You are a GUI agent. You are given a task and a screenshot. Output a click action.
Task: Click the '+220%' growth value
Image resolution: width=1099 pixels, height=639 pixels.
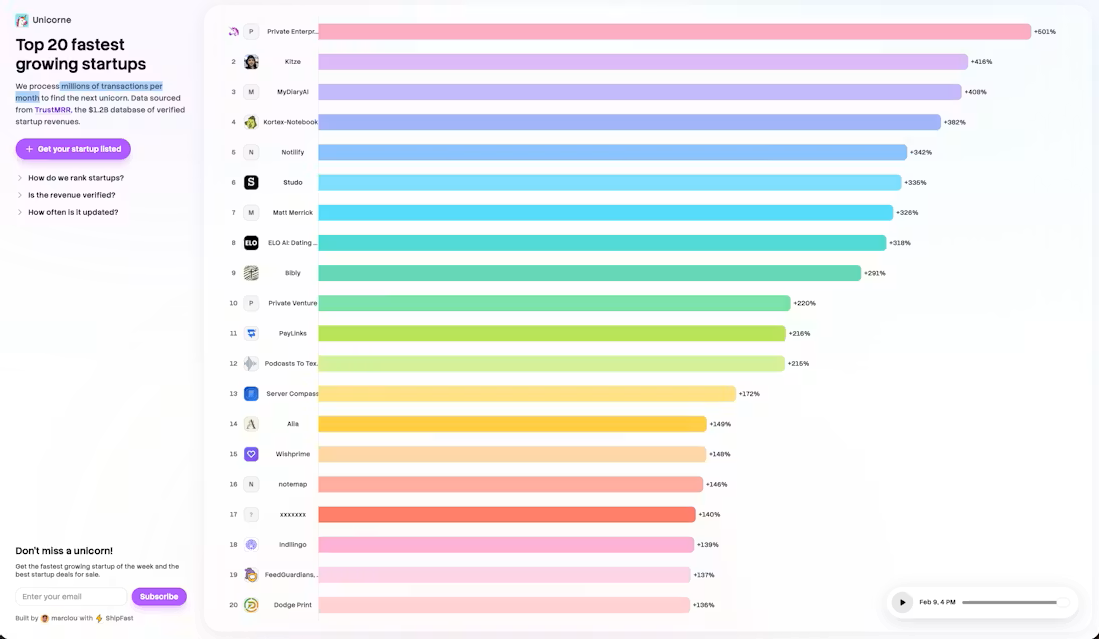point(805,303)
